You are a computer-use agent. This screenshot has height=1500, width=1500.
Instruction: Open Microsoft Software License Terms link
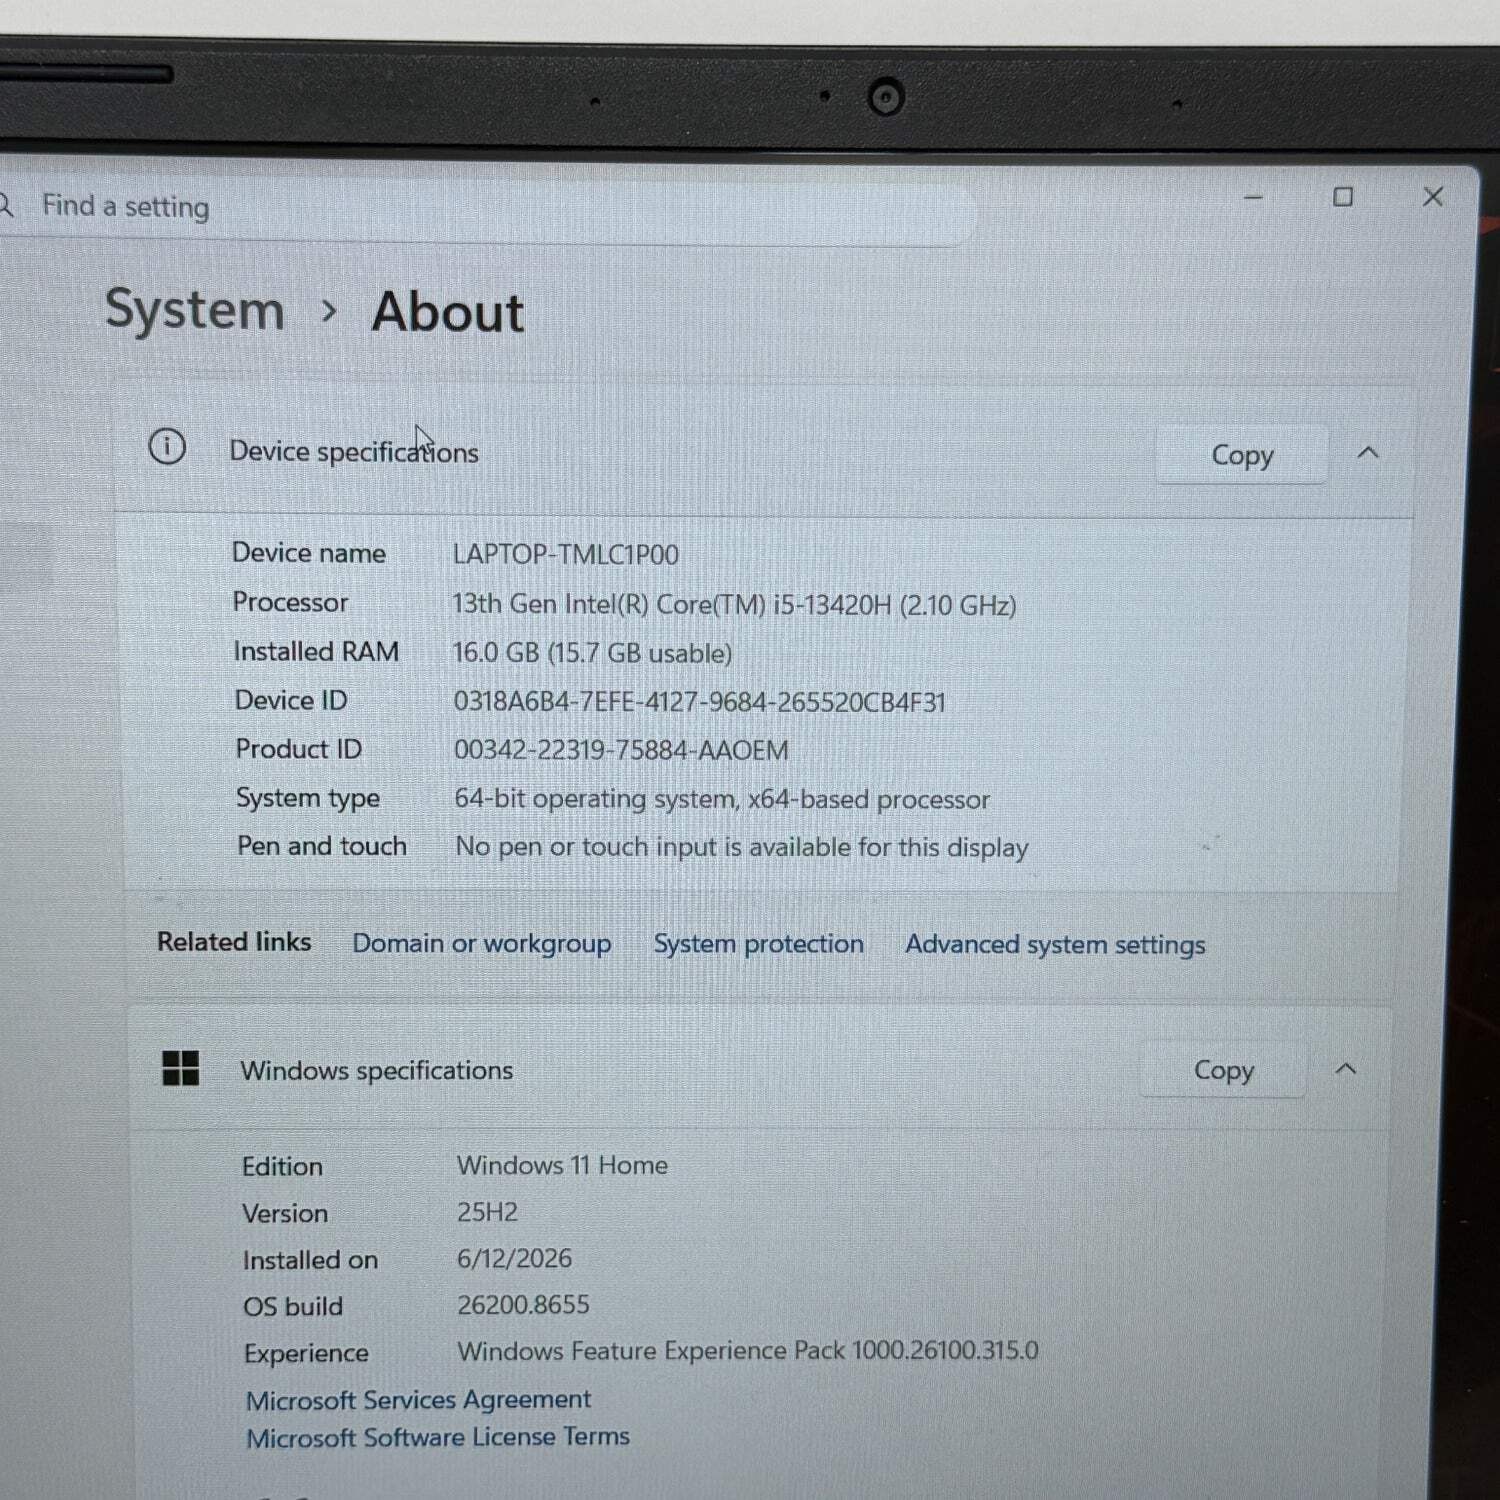438,1437
